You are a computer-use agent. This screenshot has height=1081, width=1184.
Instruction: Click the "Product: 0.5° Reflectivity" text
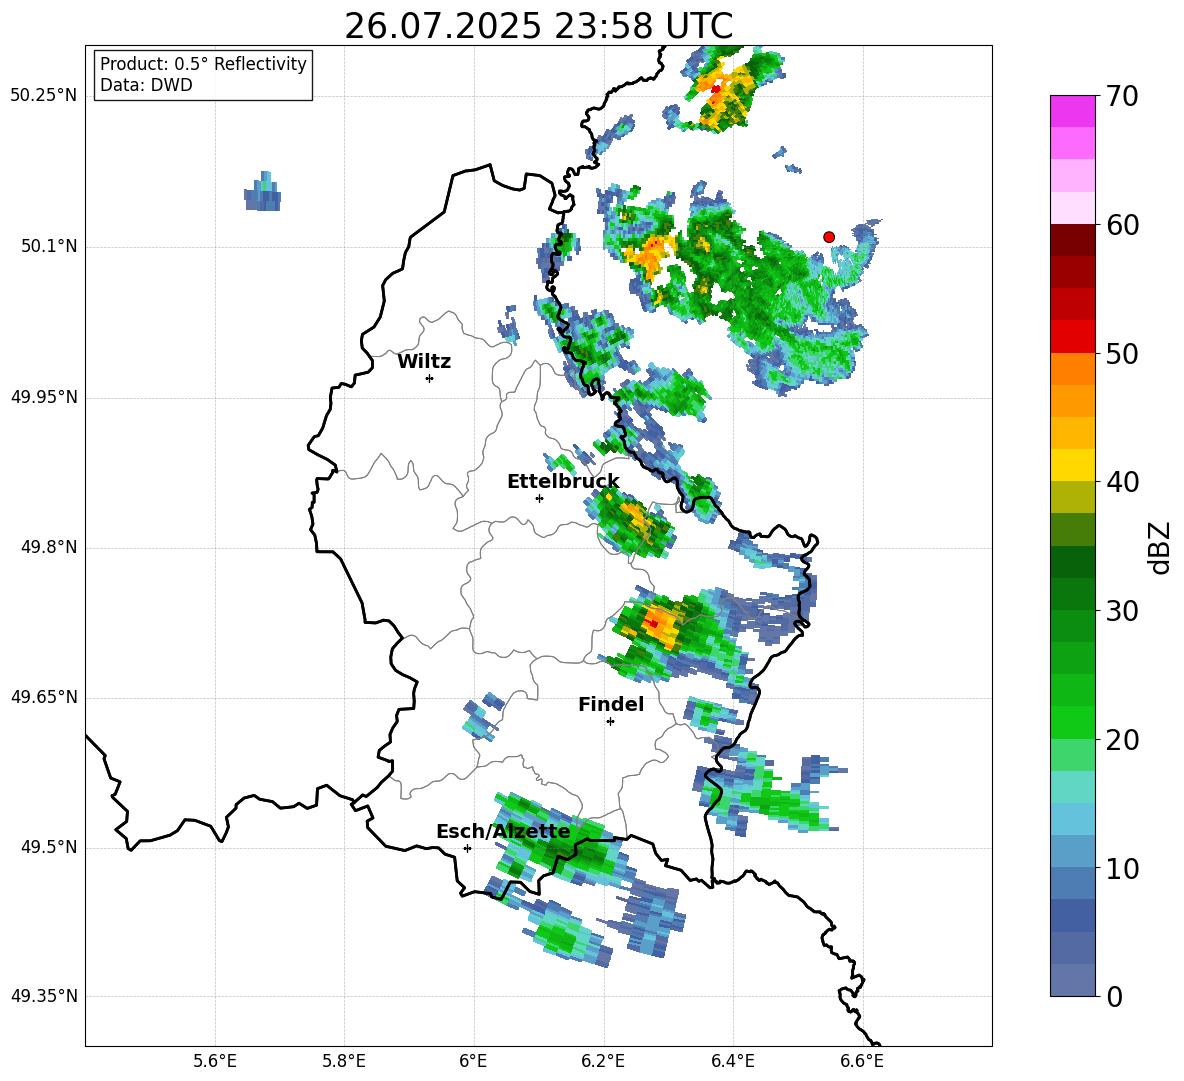click(x=203, y=63)
